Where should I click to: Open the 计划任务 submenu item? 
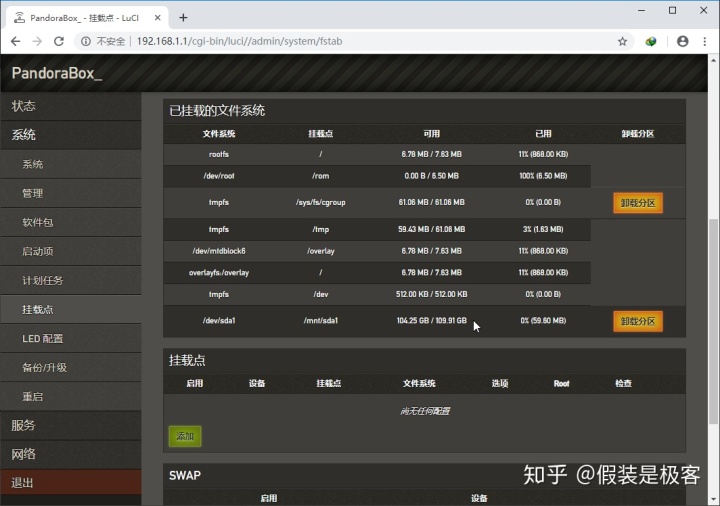[71, 280]
